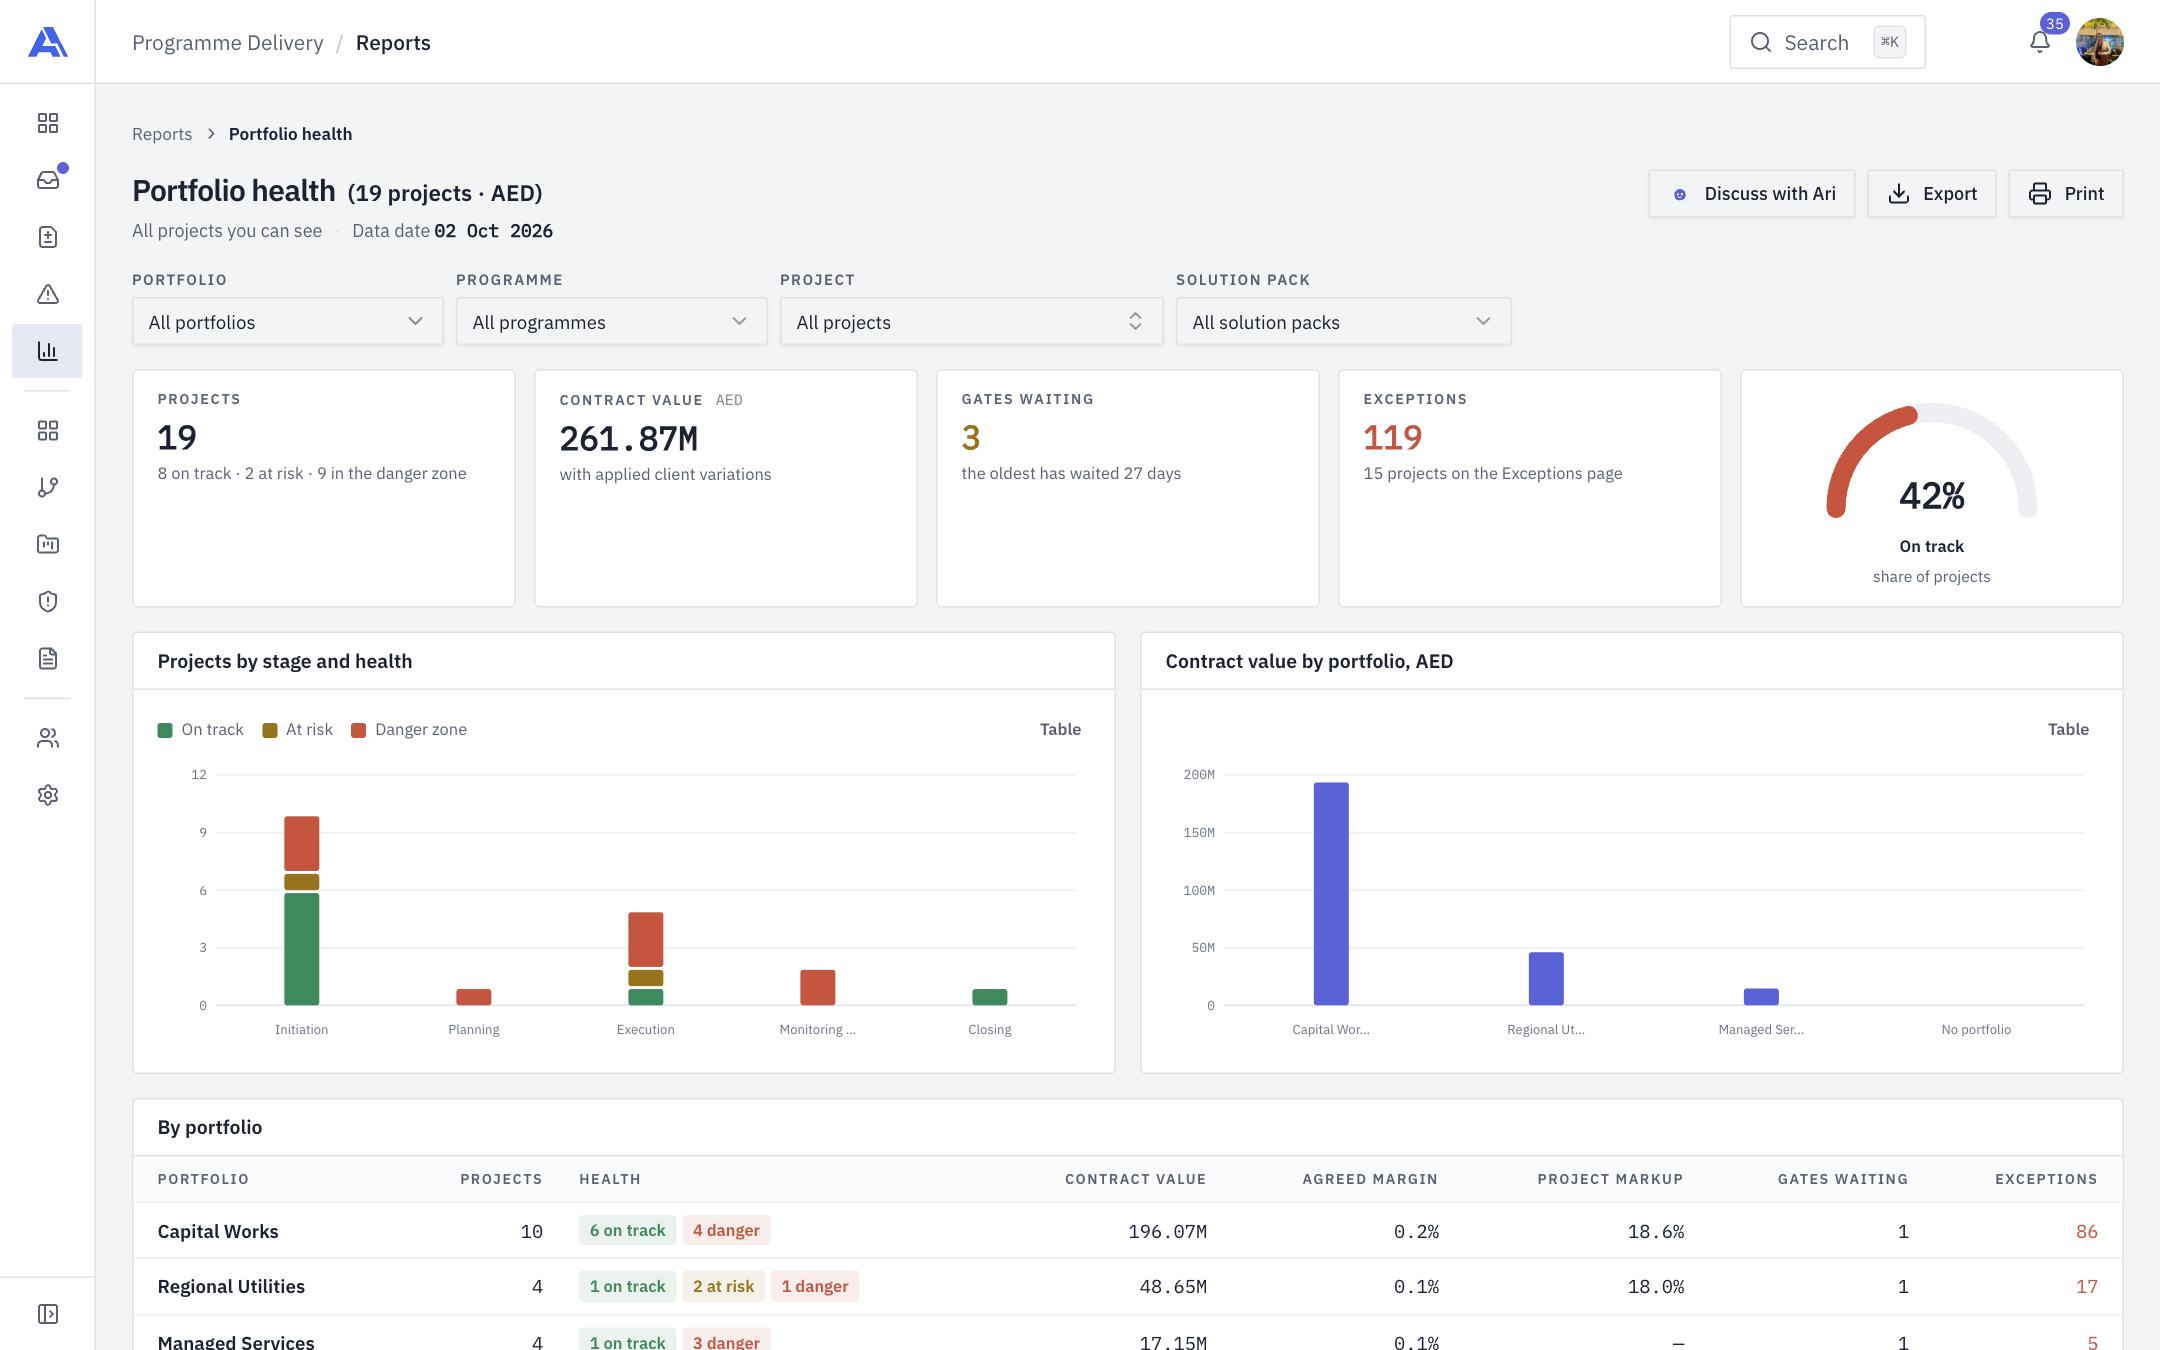Open the All solution packs dropdown
2160x1350 pixels.
coord(1343,322)
